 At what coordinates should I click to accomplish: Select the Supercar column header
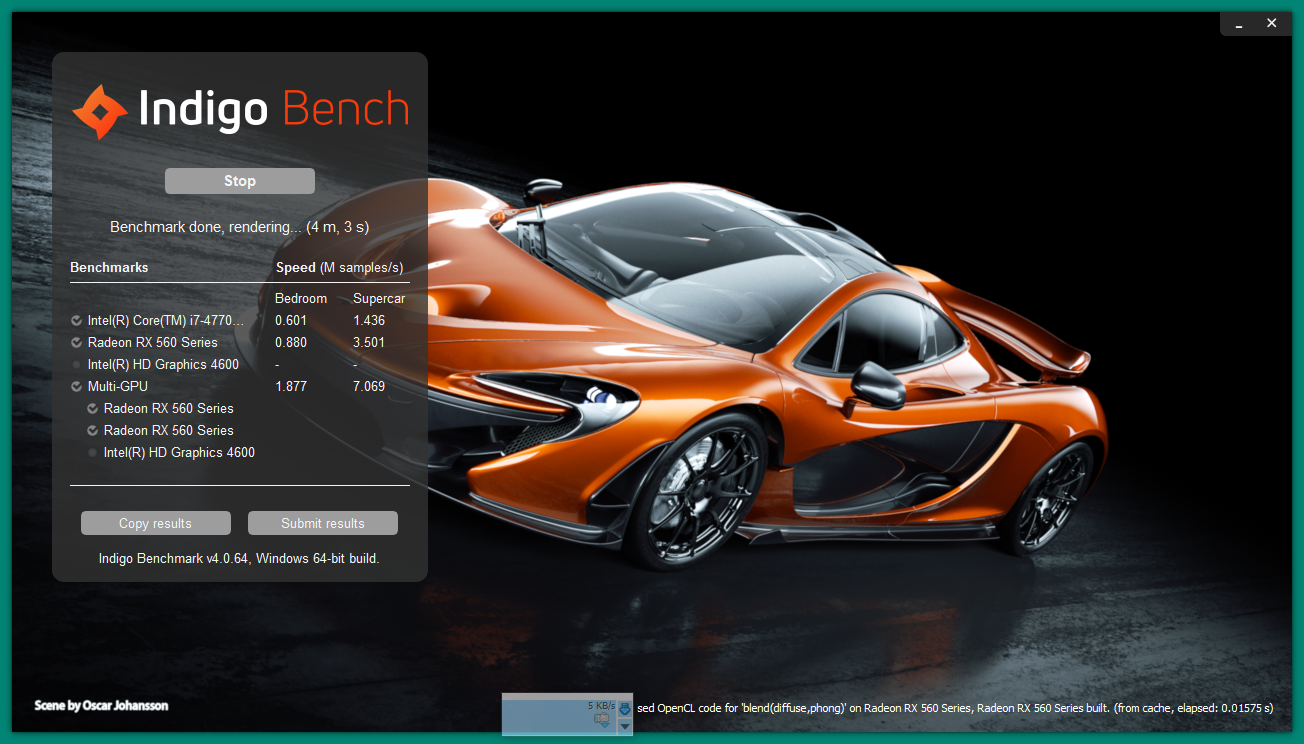[x=378, y=299]
